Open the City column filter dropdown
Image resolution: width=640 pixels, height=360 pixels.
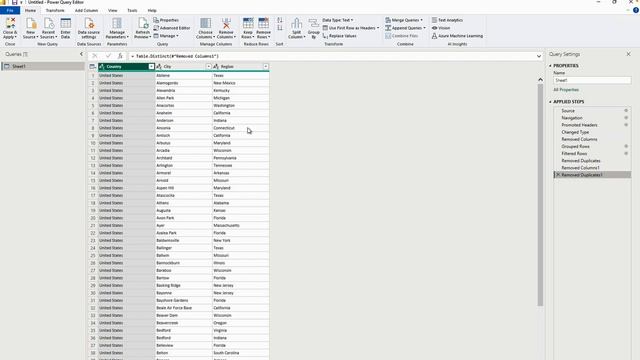(x=209, y=67)
